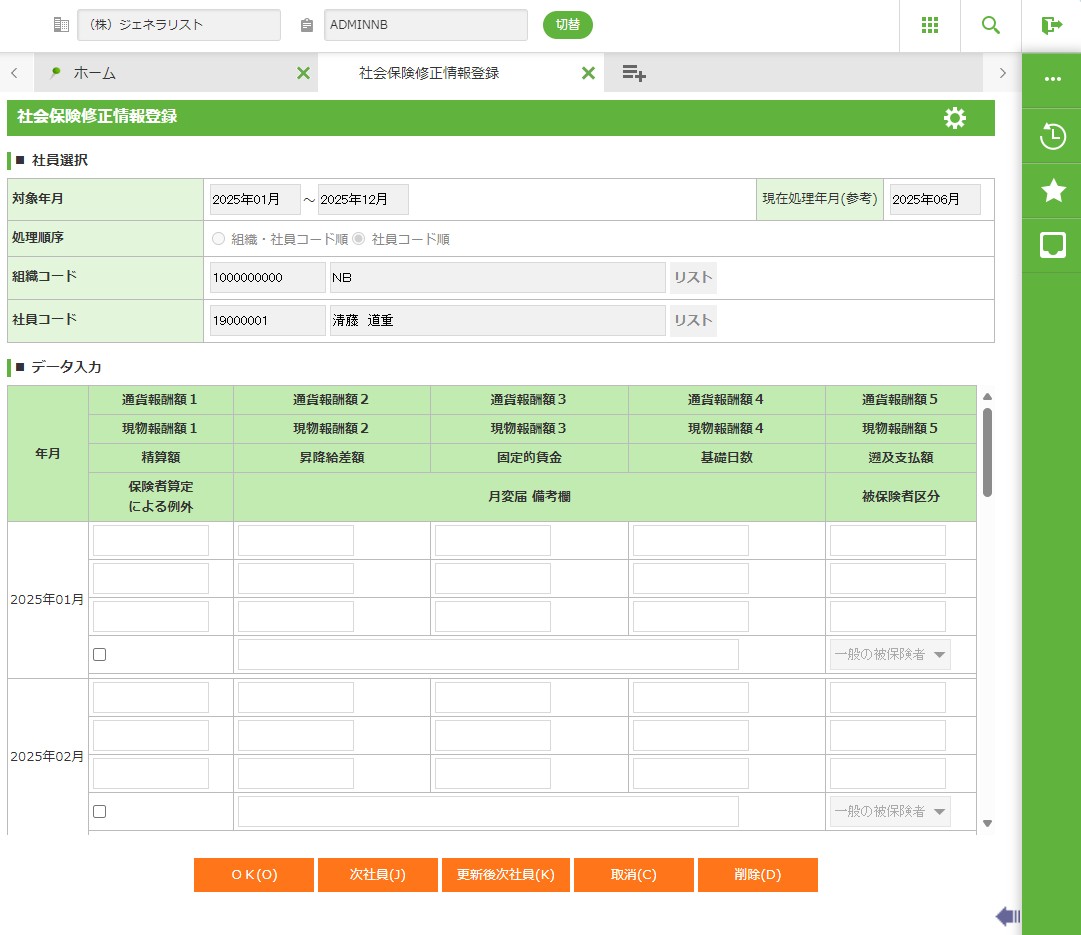Viewport: 1081px width, 935px height.
Task: Switch to the ホーム tab
Action: (x=95, y=73)
